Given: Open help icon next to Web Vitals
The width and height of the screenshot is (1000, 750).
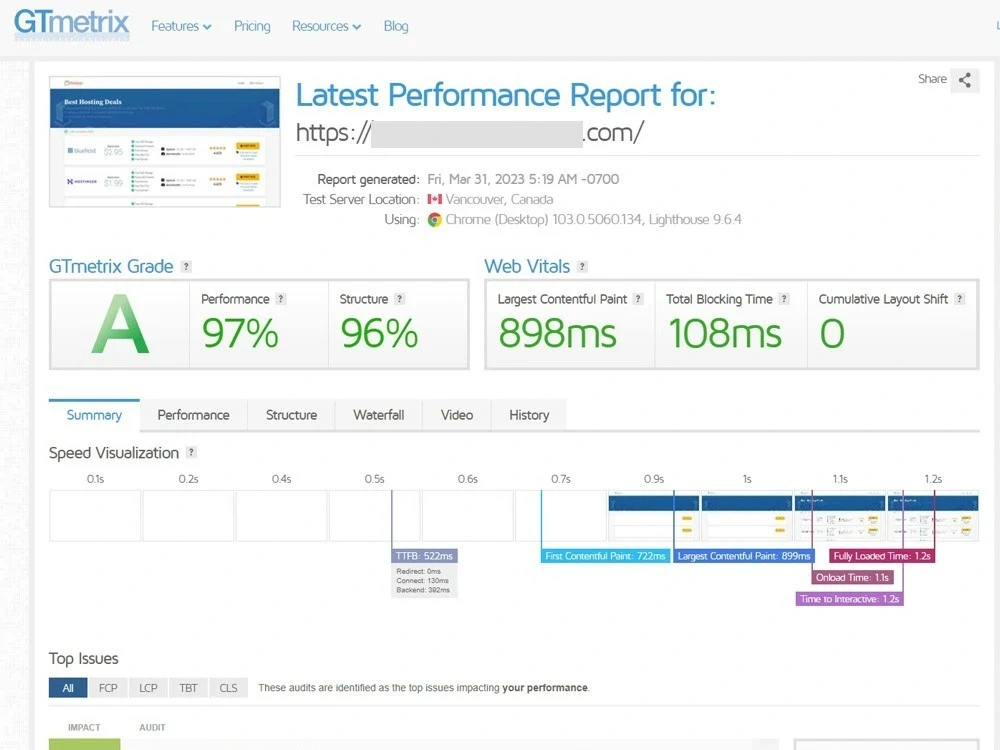Looking at the screenshot, I should coord(582,267).
